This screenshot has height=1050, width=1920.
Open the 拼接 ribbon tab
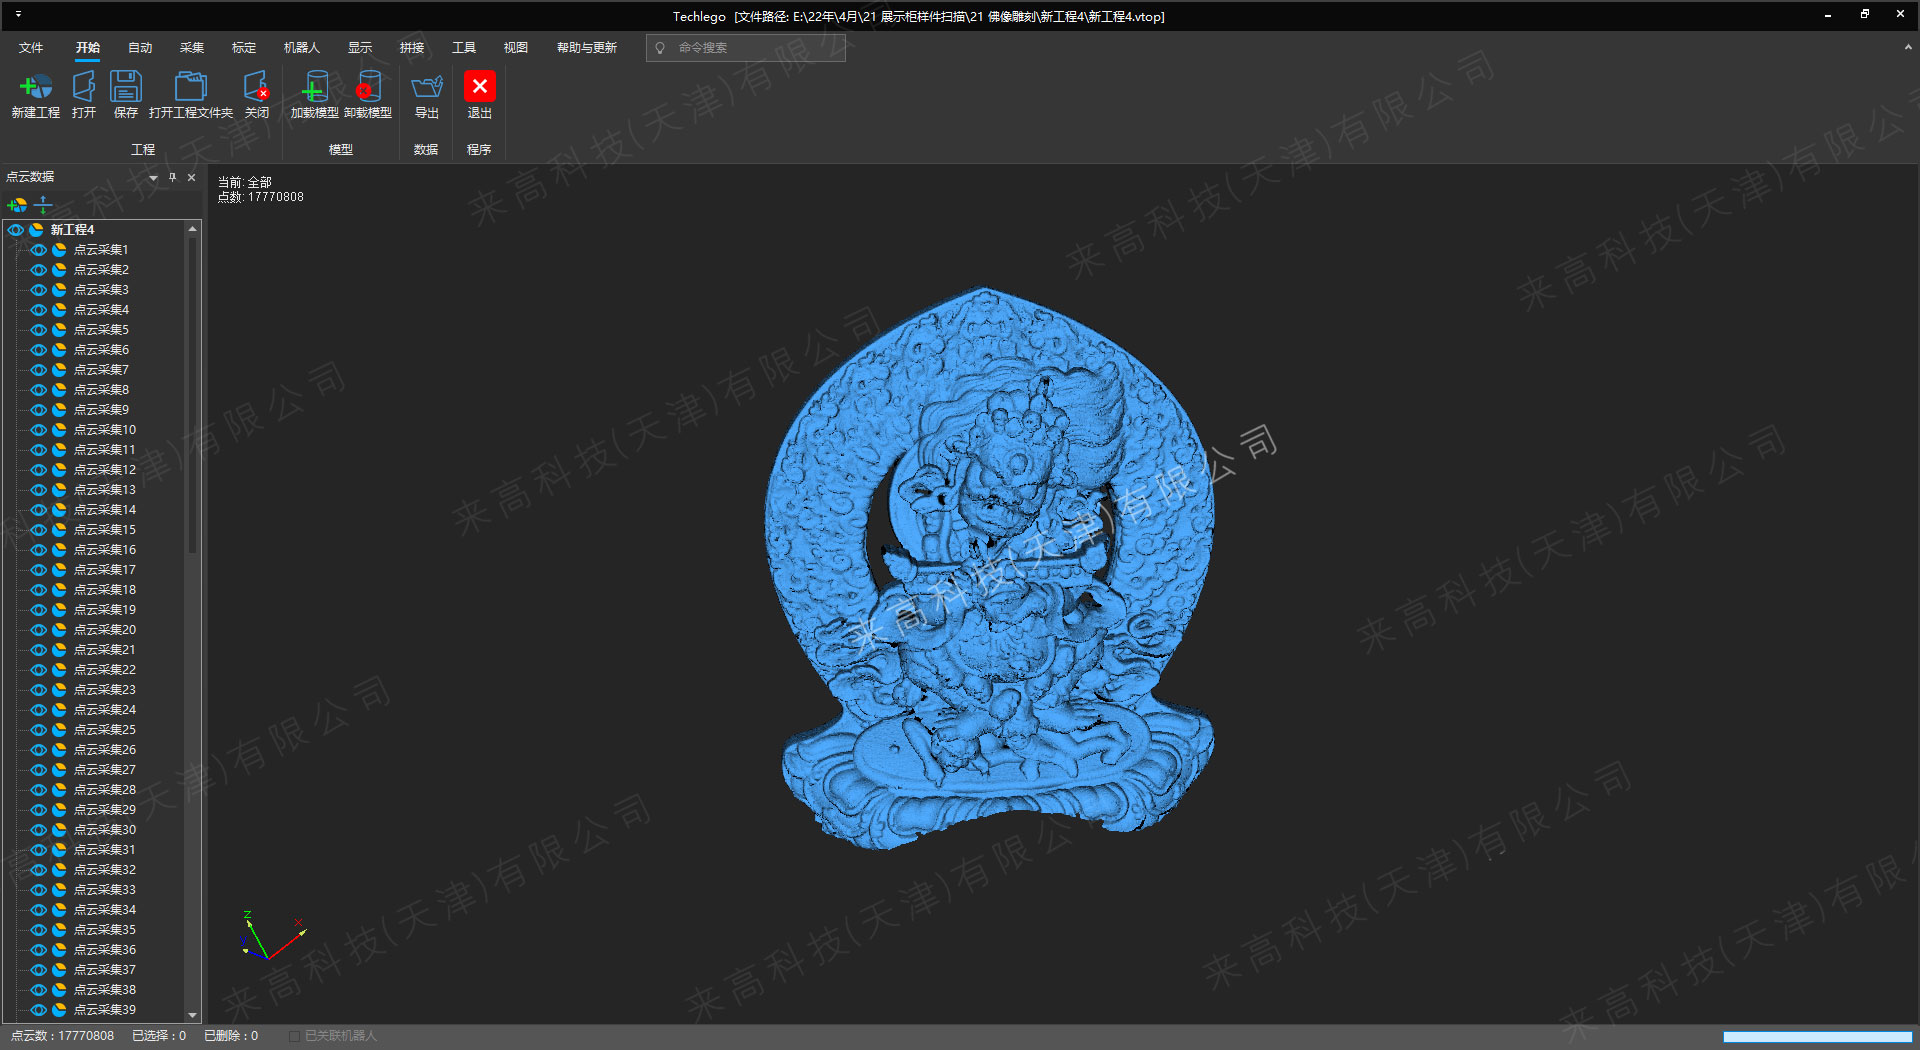(x=412, y=48)
